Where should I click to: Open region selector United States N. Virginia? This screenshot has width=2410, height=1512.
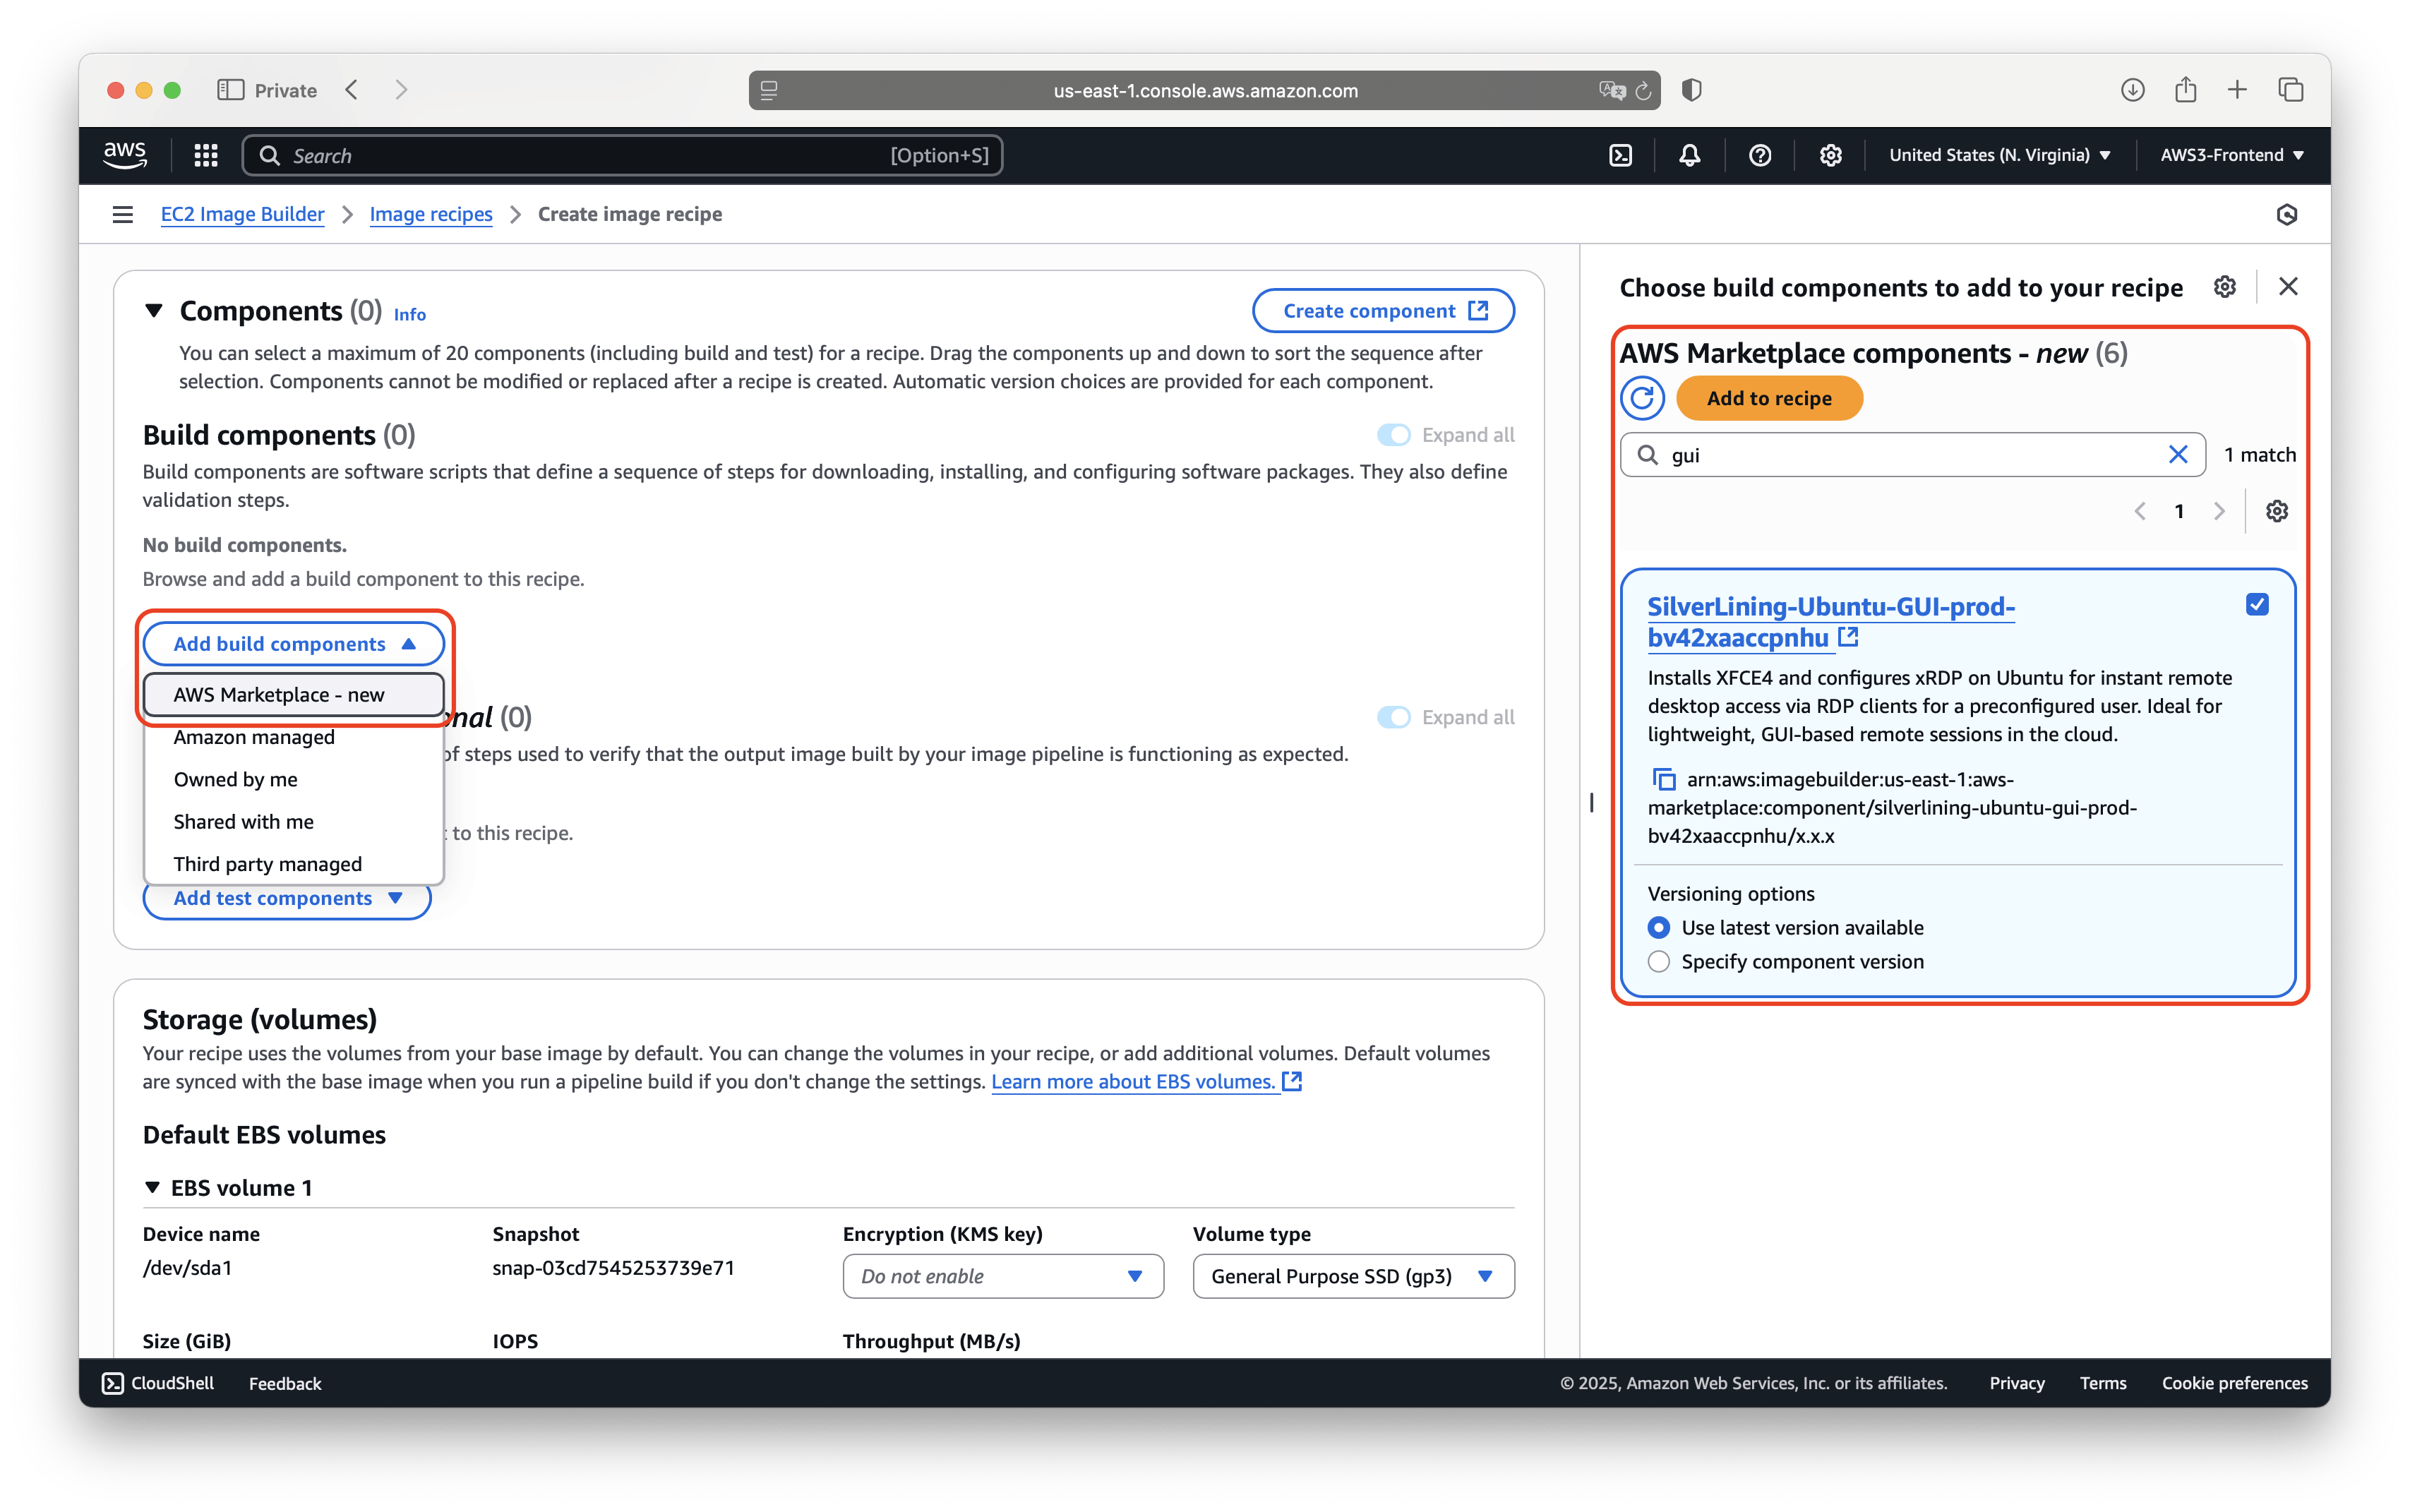coord(1999,155)
